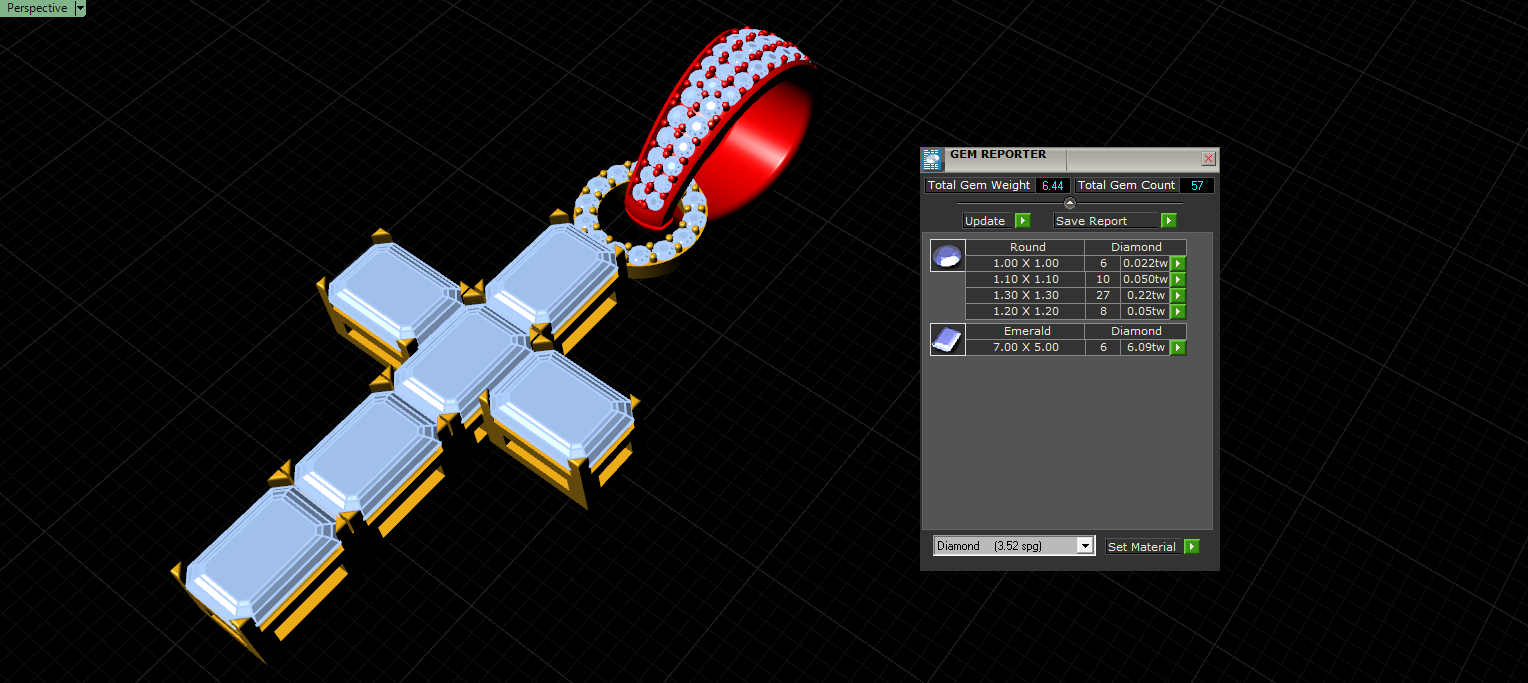Open the Diamond material dropdown
1528x683 pixels.
tap(1014, 546)
